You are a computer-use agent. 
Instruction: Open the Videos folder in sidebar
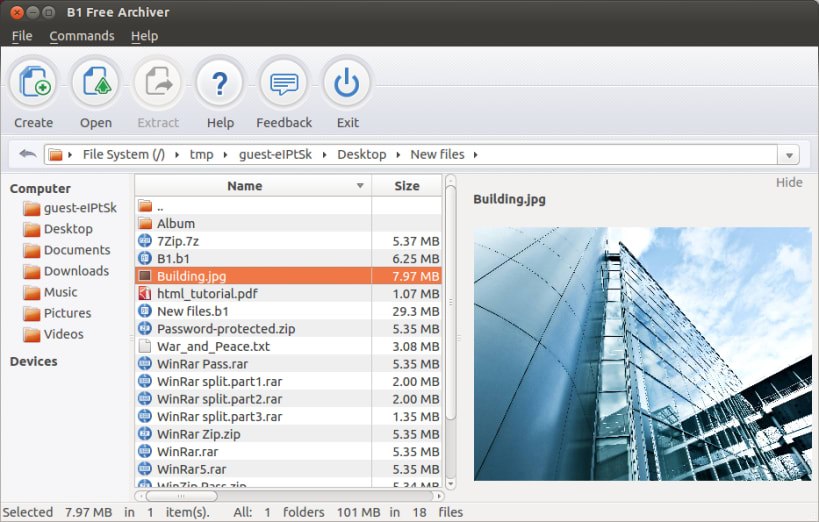(x=53, y=334)
